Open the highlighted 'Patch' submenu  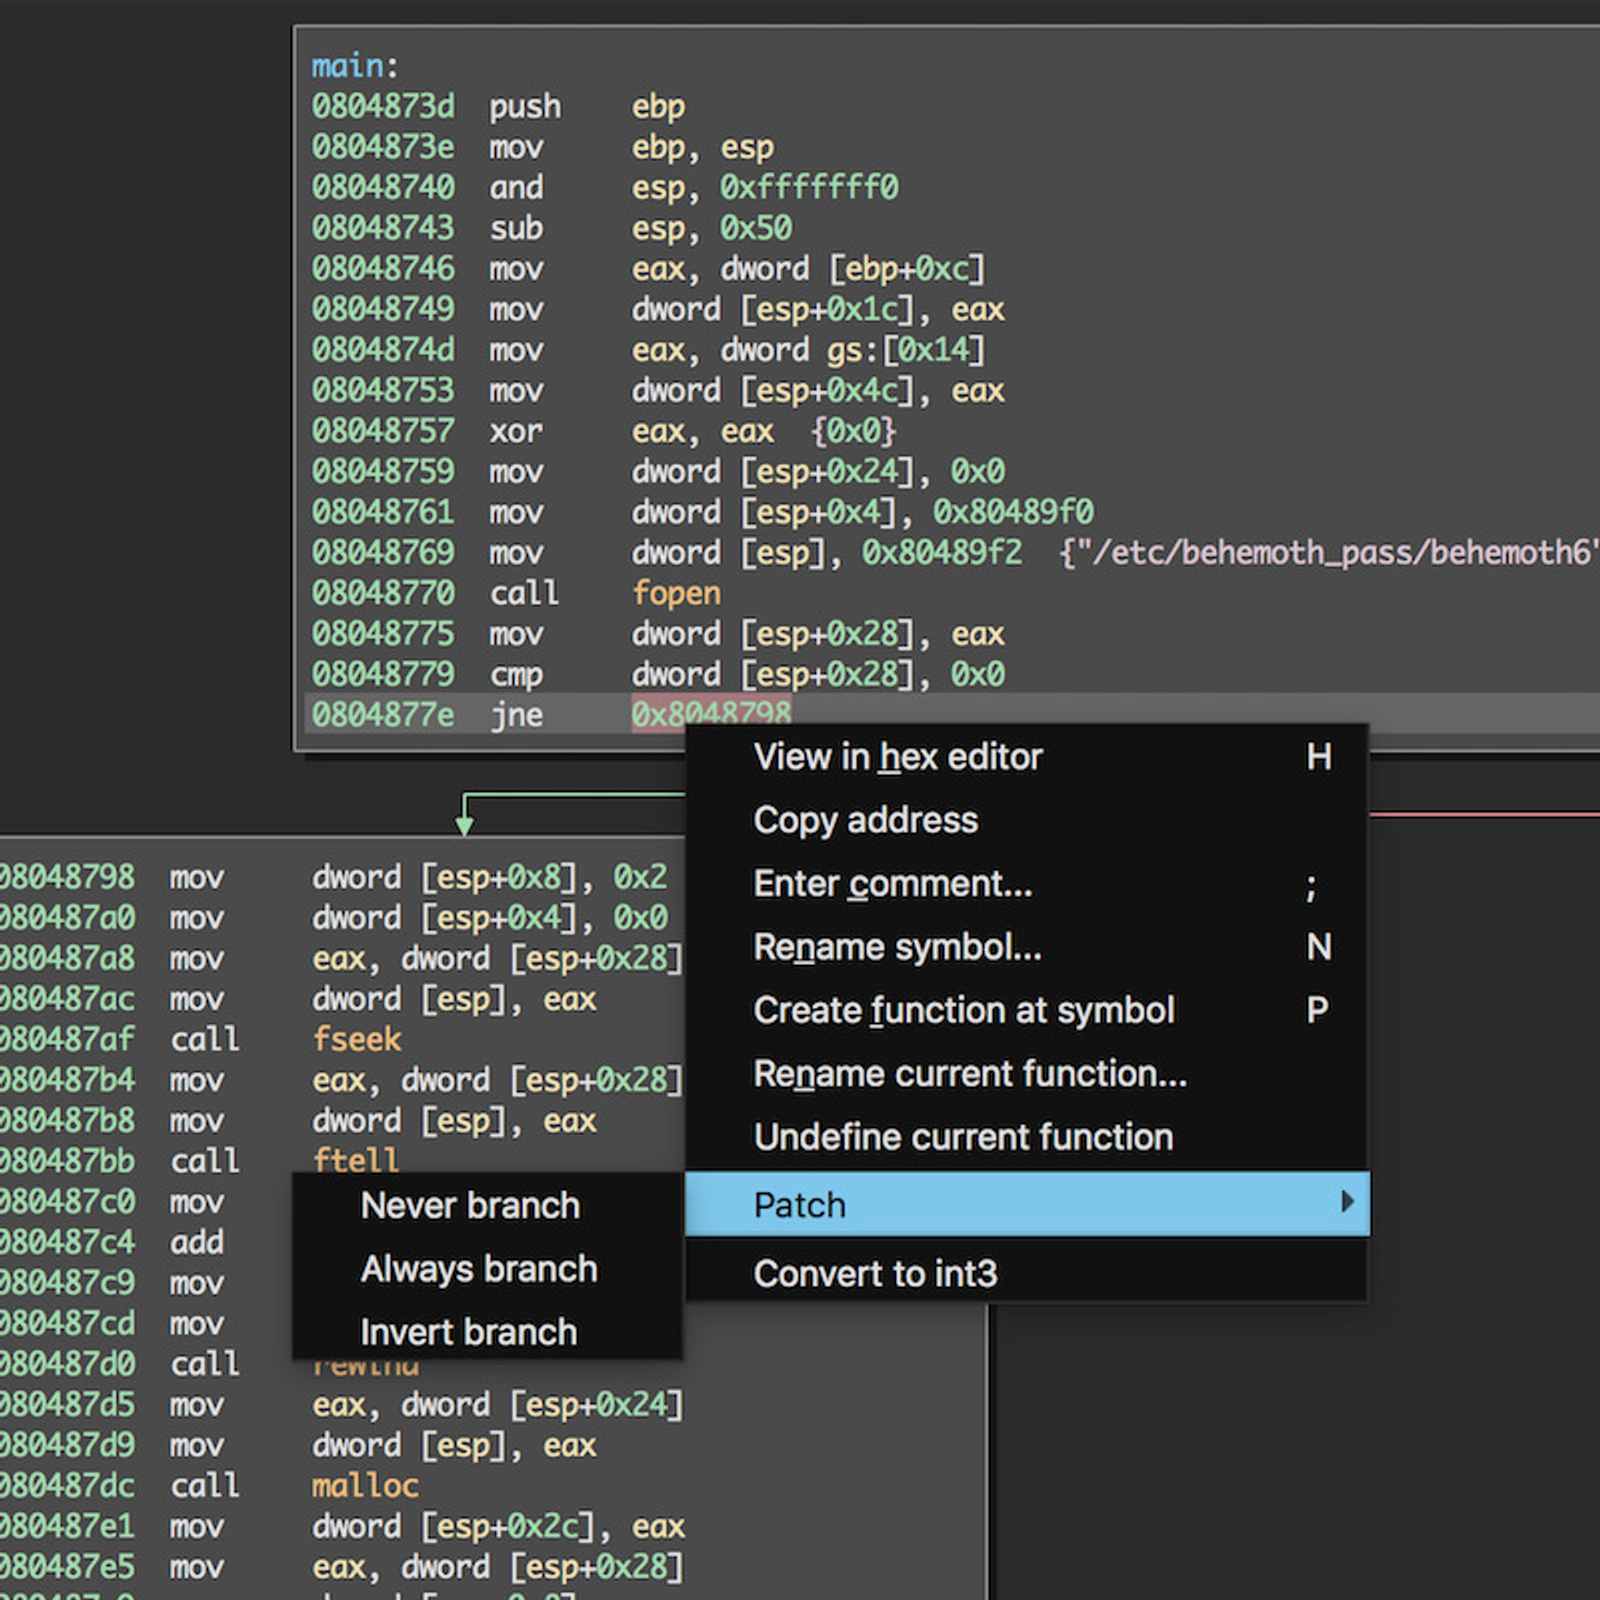tap(1027, 1204)
